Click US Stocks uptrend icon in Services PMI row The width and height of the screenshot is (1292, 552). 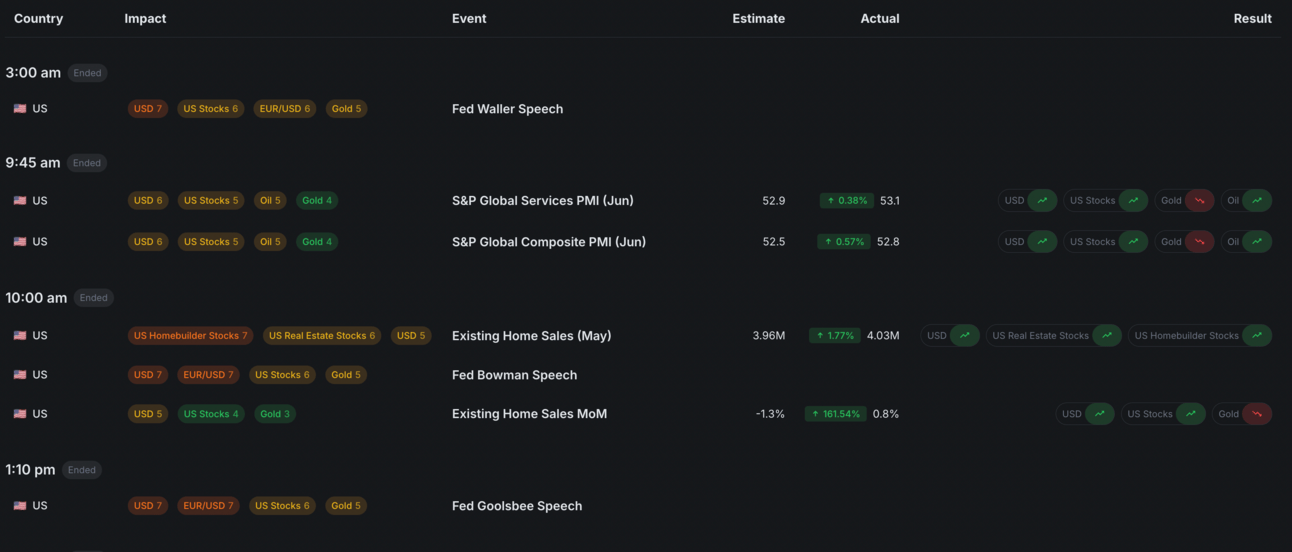1133,201
